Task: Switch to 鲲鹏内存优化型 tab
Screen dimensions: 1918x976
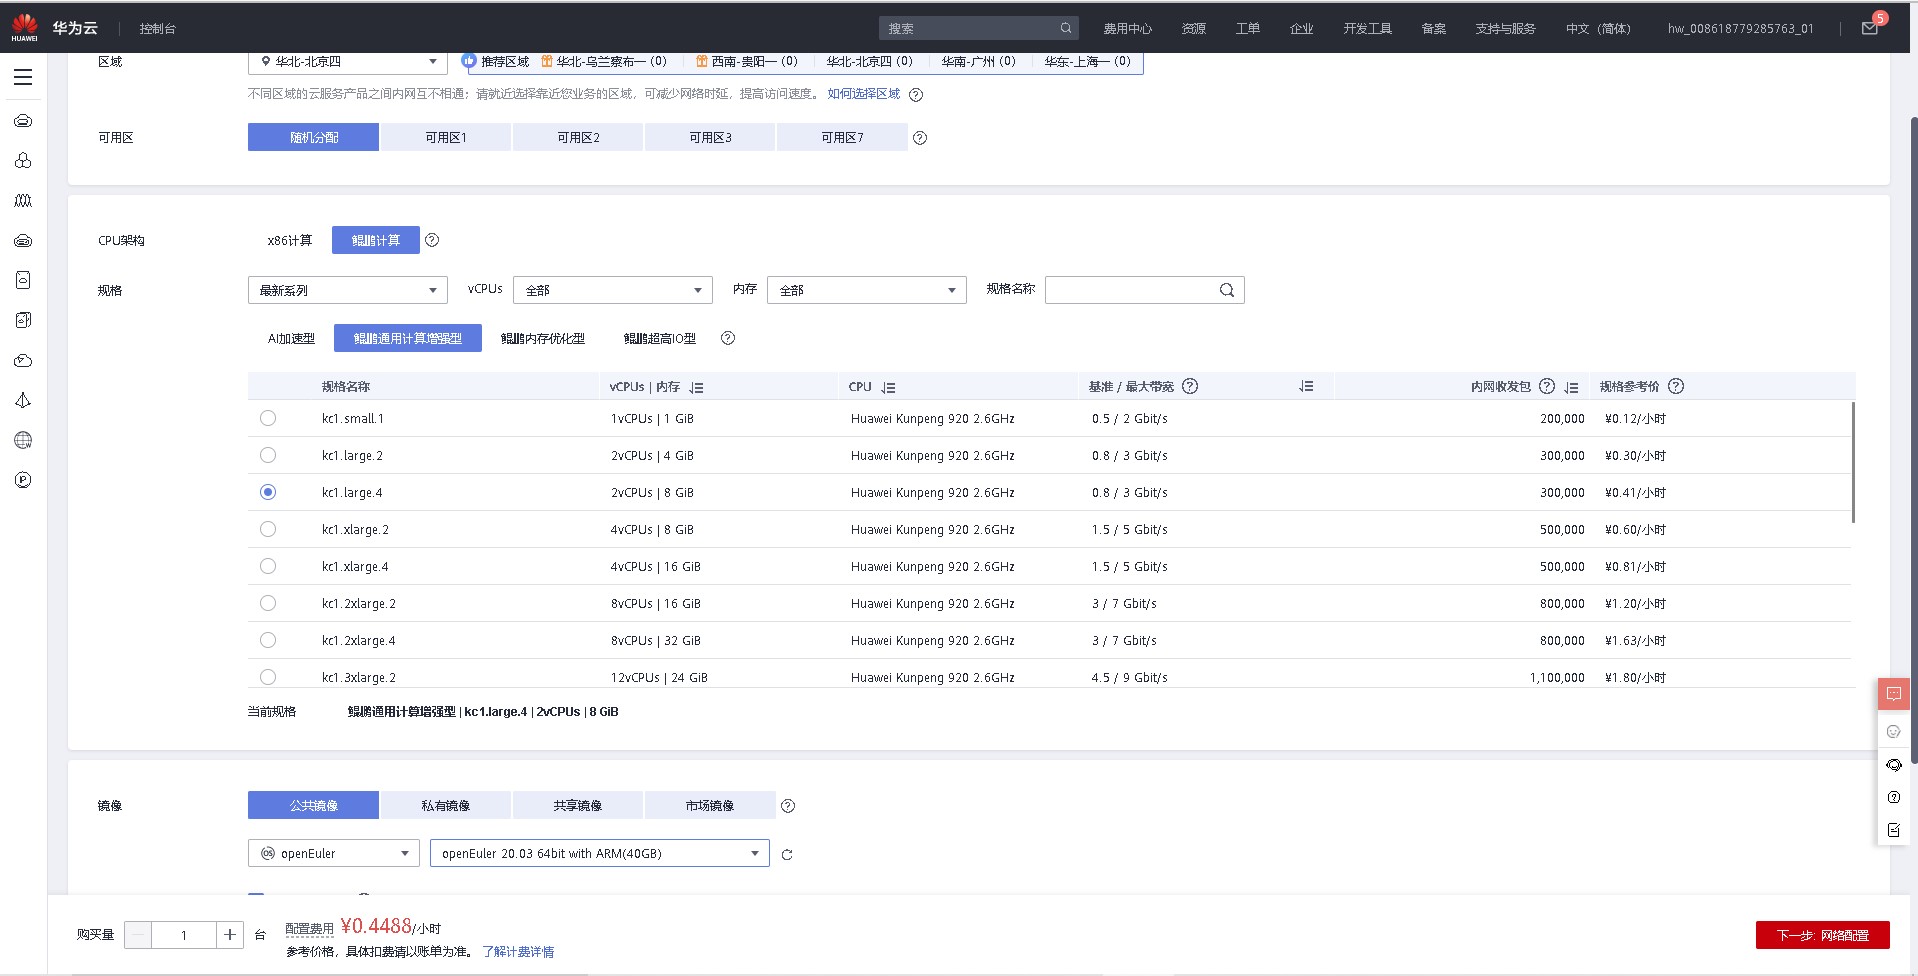Action: point(543,339)
